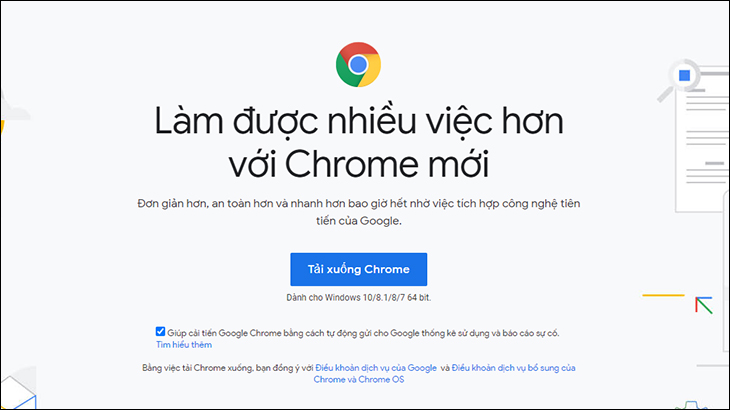730x410 pixels.
Task: Click the blue square inside the magnifier
Action: click(685, 75)
